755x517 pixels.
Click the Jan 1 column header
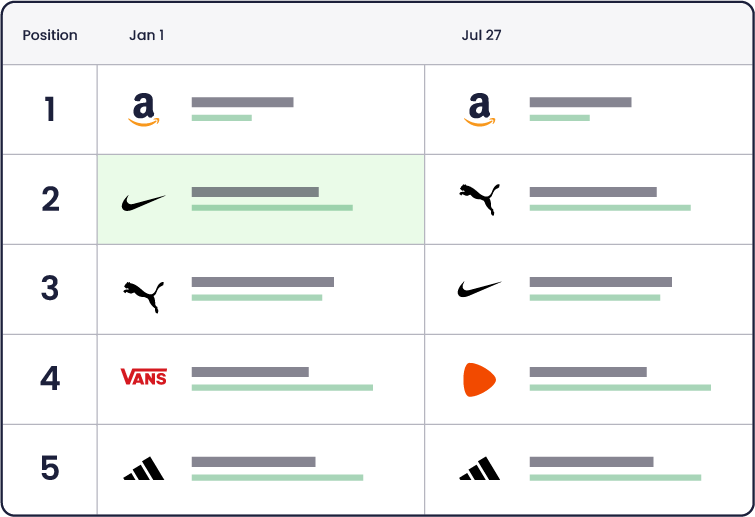point(147,35)
